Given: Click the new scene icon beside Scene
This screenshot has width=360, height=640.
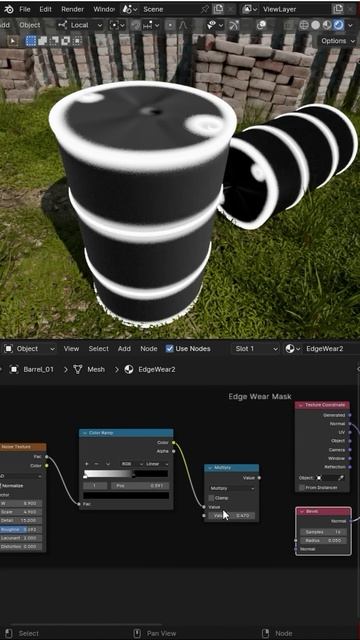Looking at the screenshot, I should tap(218, 9).
